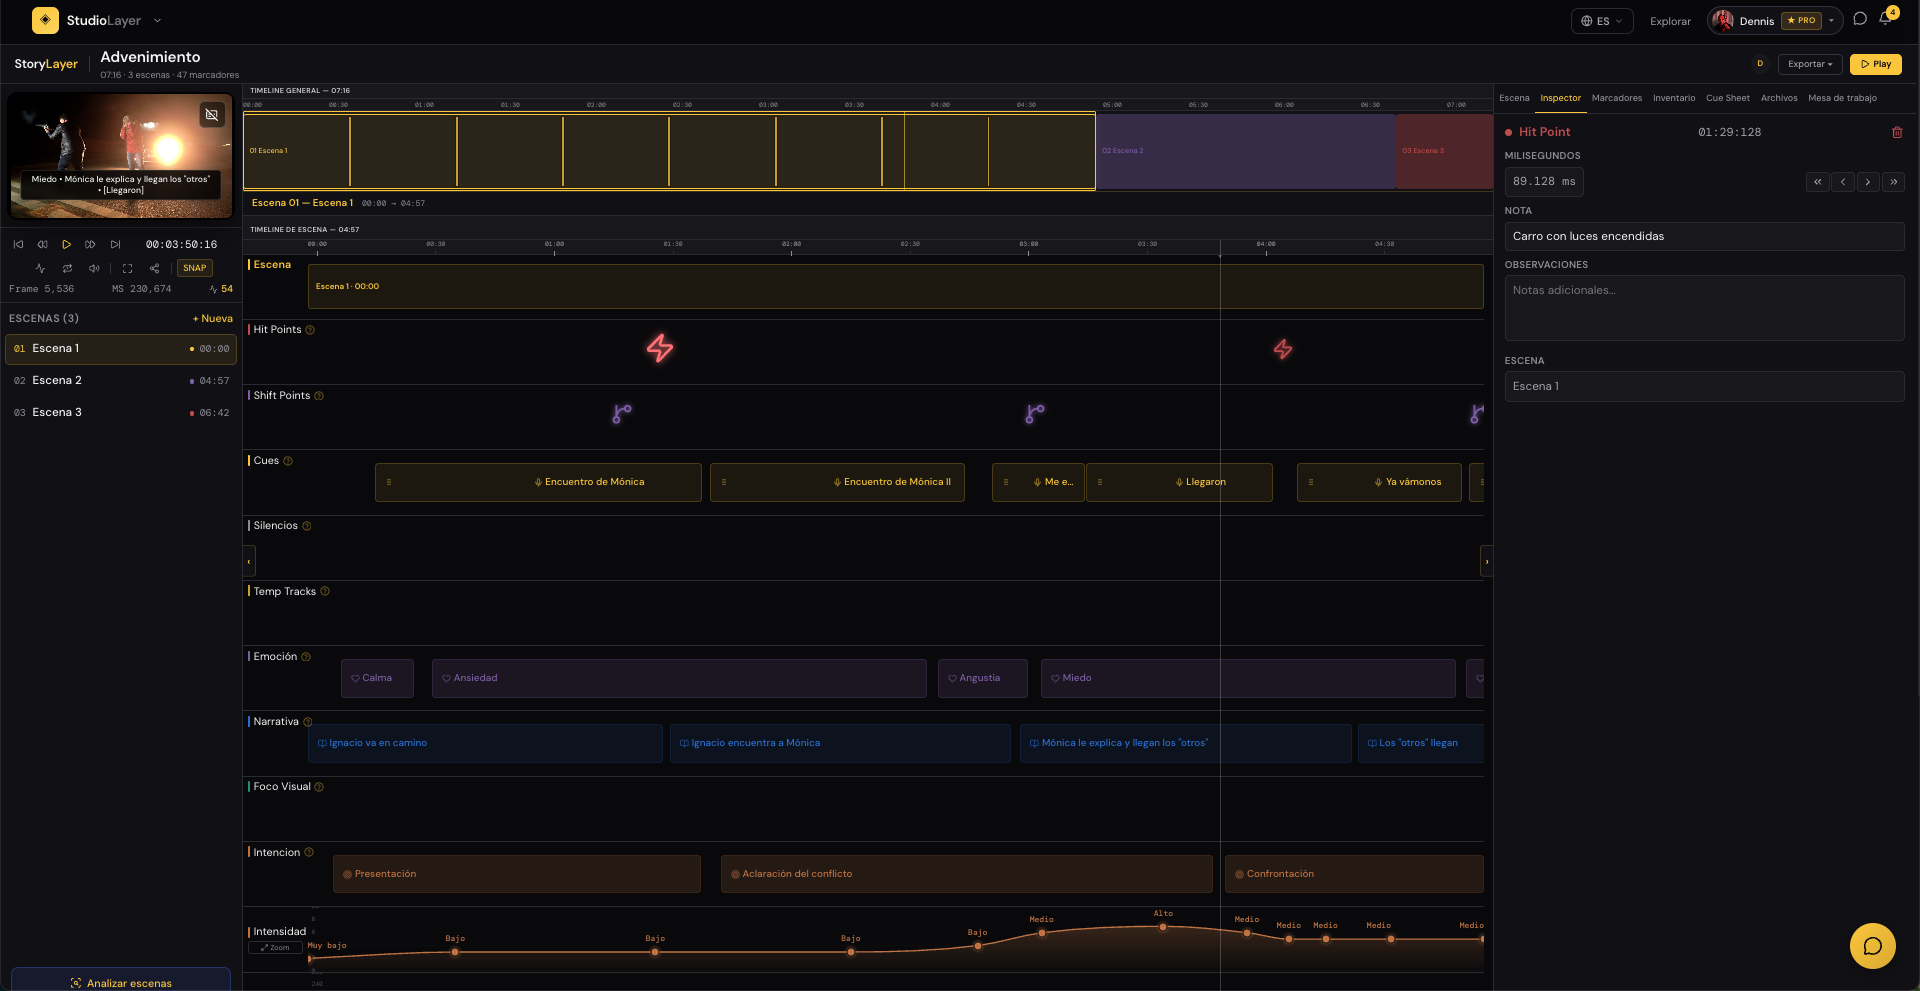
Task: Switch to the Escena tab
Action: [x=1514, y=98]
